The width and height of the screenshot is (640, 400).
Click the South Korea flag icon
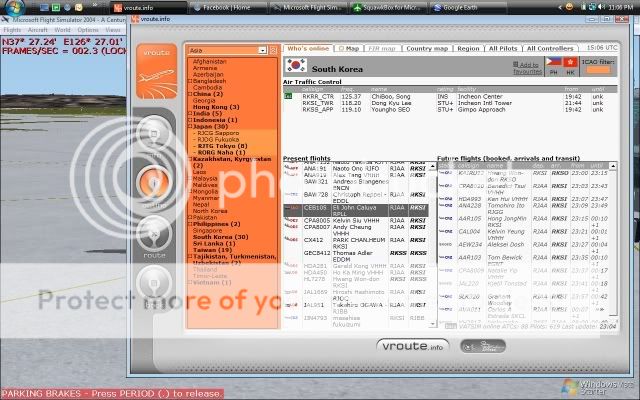(x=295, y=65)
